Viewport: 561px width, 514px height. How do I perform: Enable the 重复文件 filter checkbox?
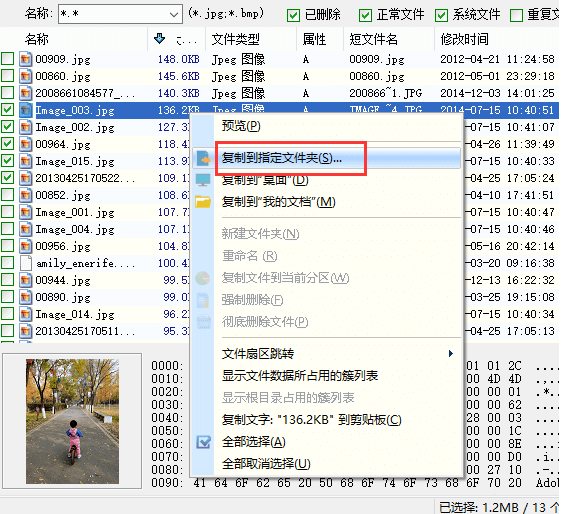[517, 15]
